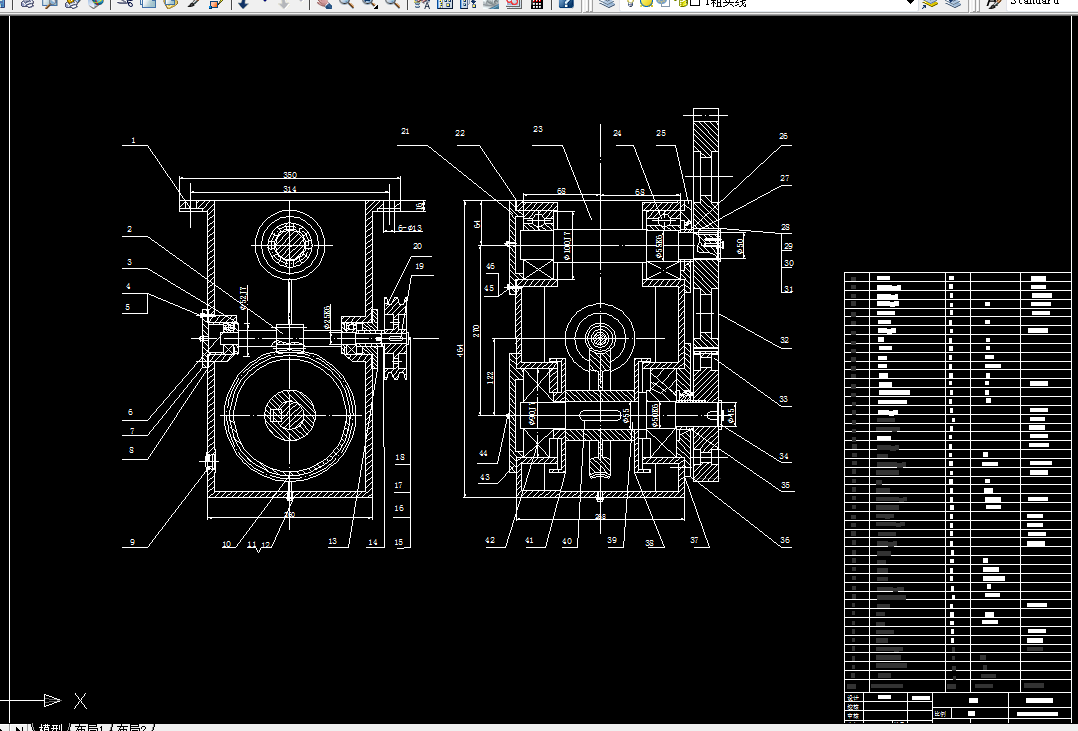Click the layout tab navigation arrow
The image size is (1078, 731).
point(17,728)
